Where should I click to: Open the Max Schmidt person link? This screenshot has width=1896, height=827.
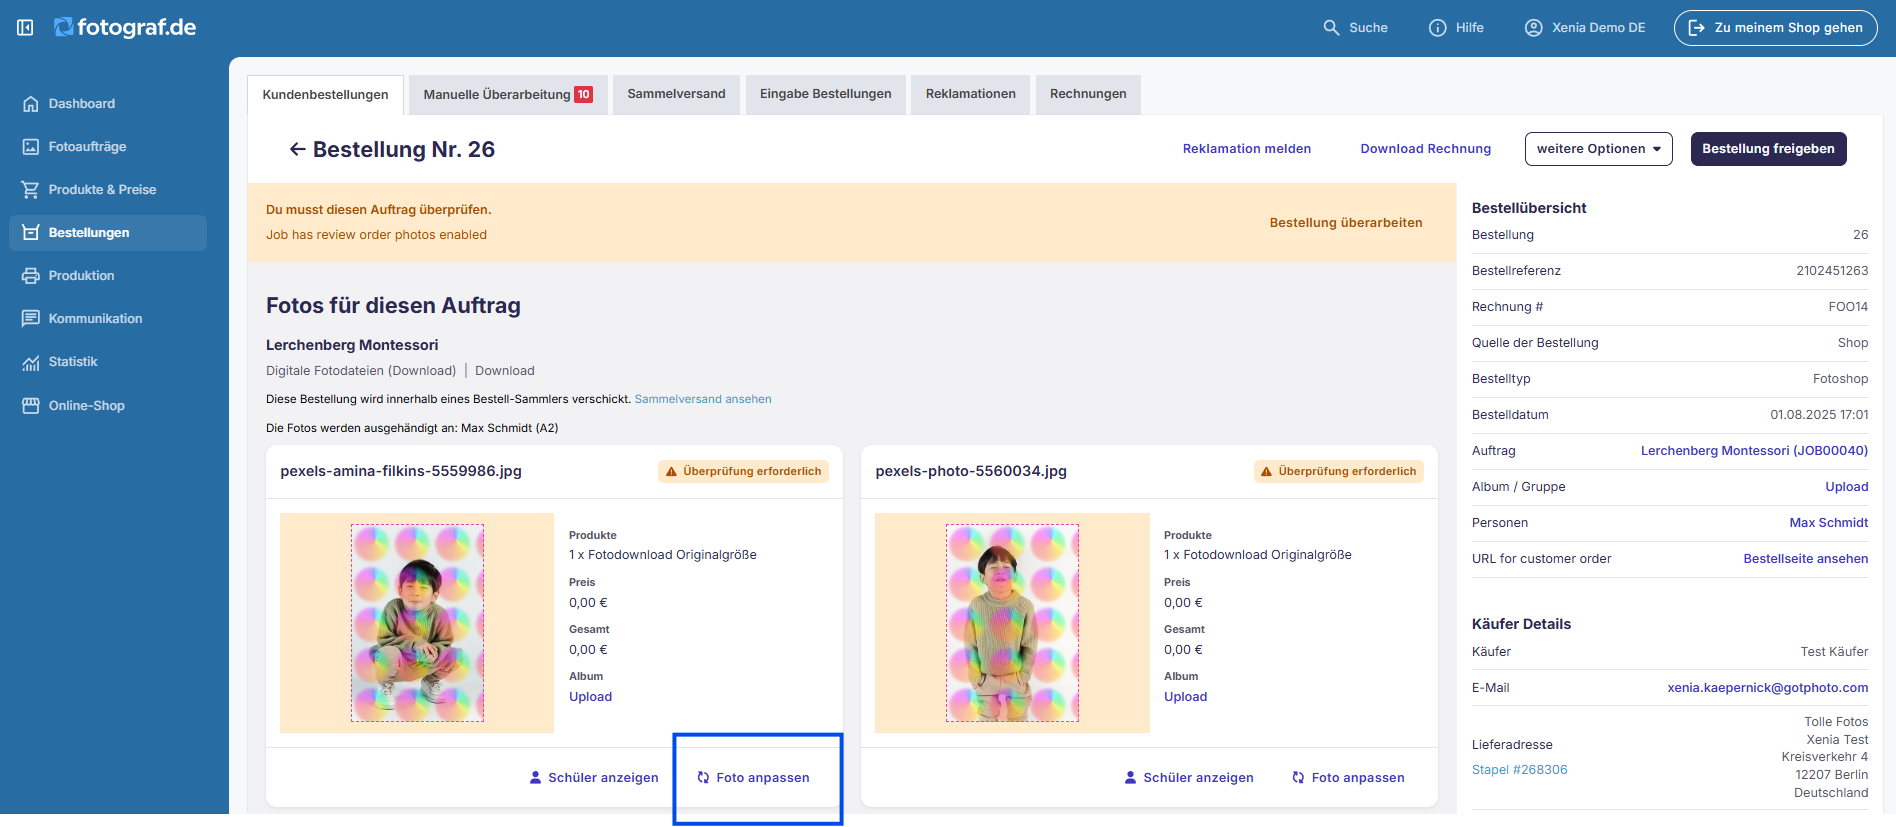pos(1828,523)
